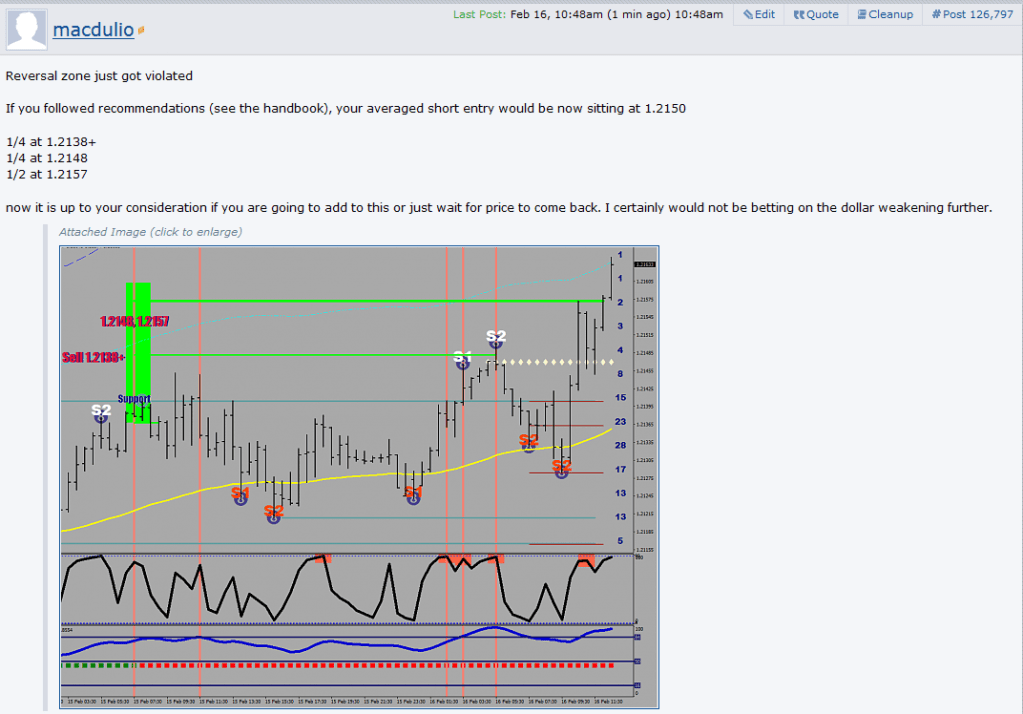Click the orange status icon beside macdulio
This screenshot has height=714, width=1023.
pos(141,31)
